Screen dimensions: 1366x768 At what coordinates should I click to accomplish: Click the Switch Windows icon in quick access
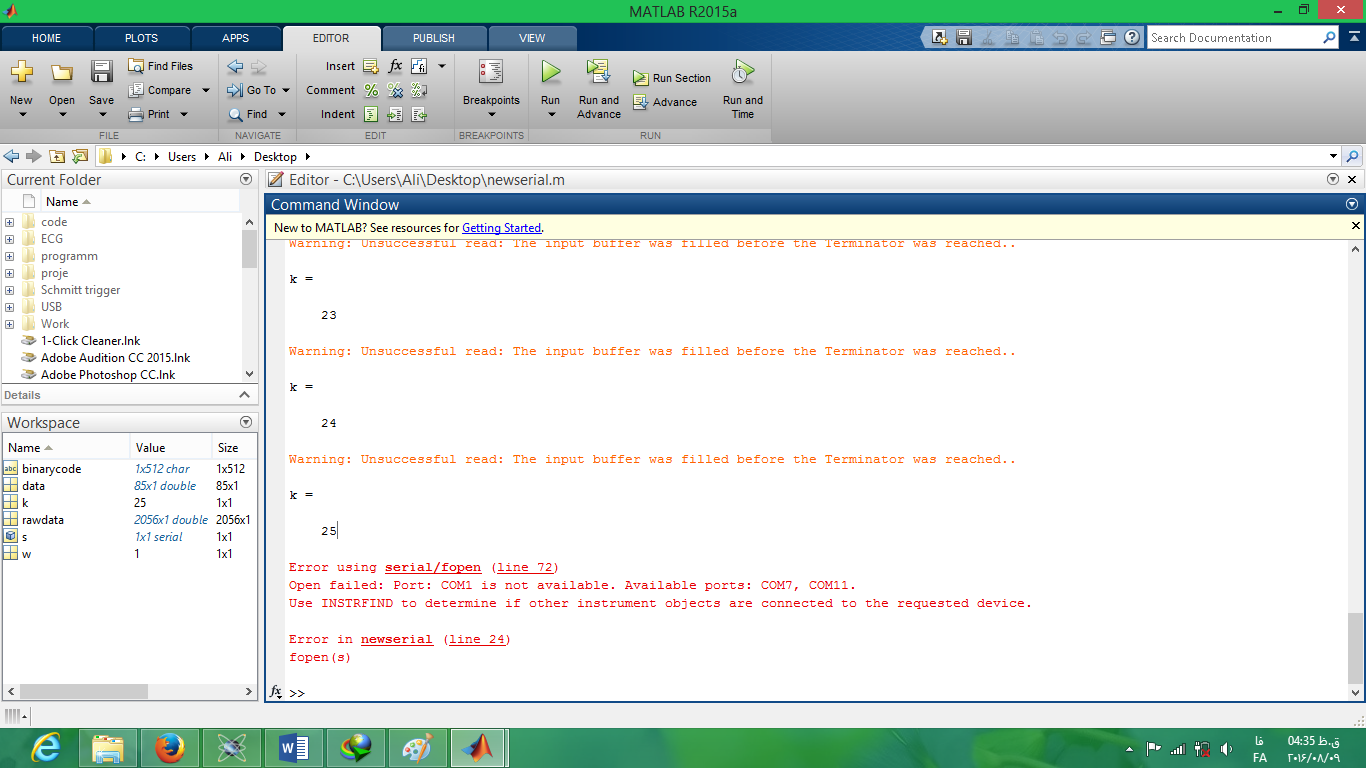tap(1107, 38)
